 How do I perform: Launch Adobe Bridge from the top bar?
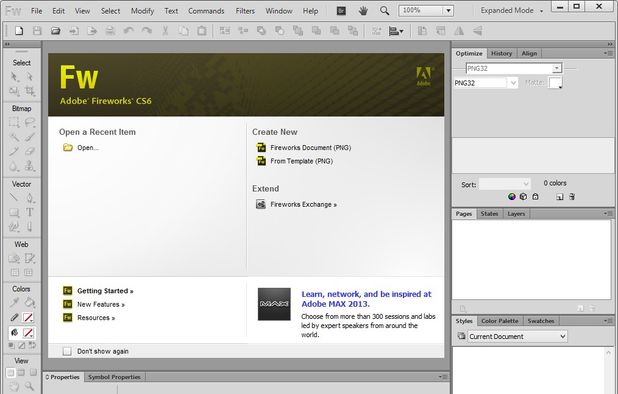tap(341, 11)
